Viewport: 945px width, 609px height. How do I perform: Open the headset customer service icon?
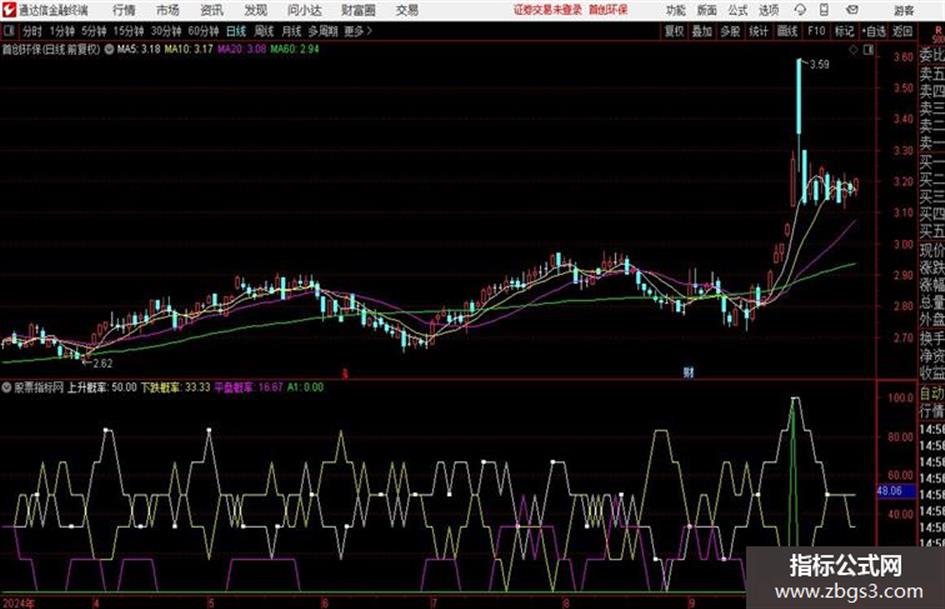tap(800, 10)
